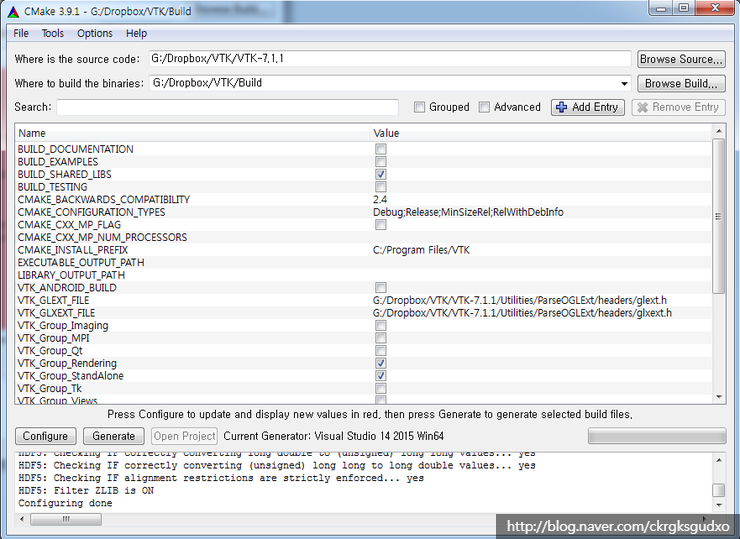Expand the build binaries path dropdown
The image size is (740, 539).
click(624, 84)
